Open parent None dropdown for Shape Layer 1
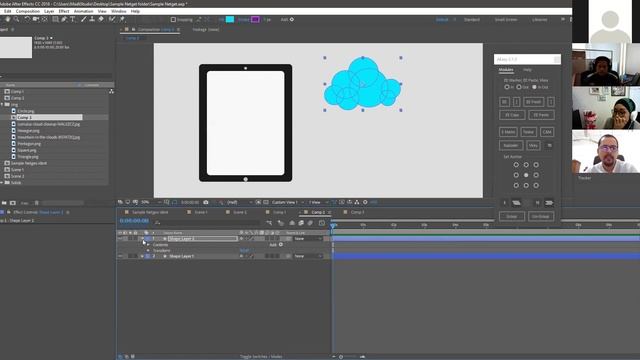 tap(308, 256)
